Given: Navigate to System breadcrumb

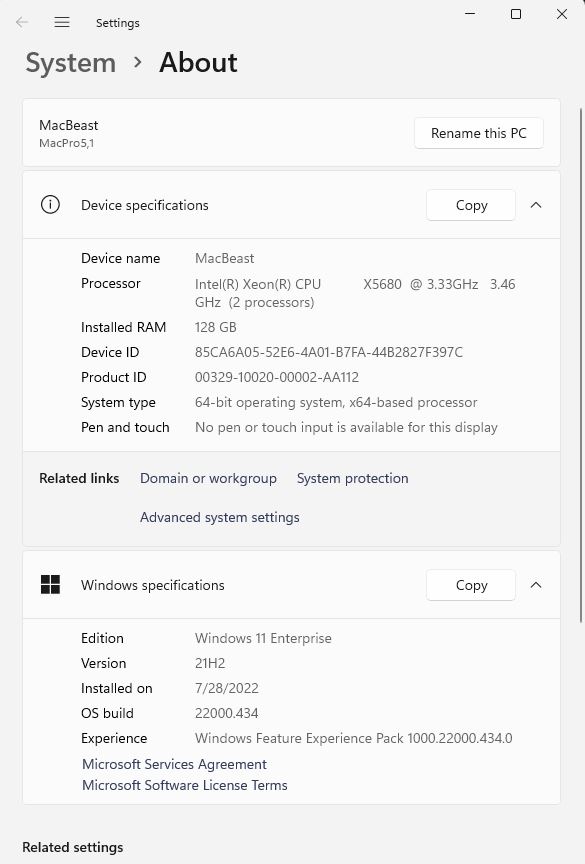Looking at the screenshot, I should (71, 63).
